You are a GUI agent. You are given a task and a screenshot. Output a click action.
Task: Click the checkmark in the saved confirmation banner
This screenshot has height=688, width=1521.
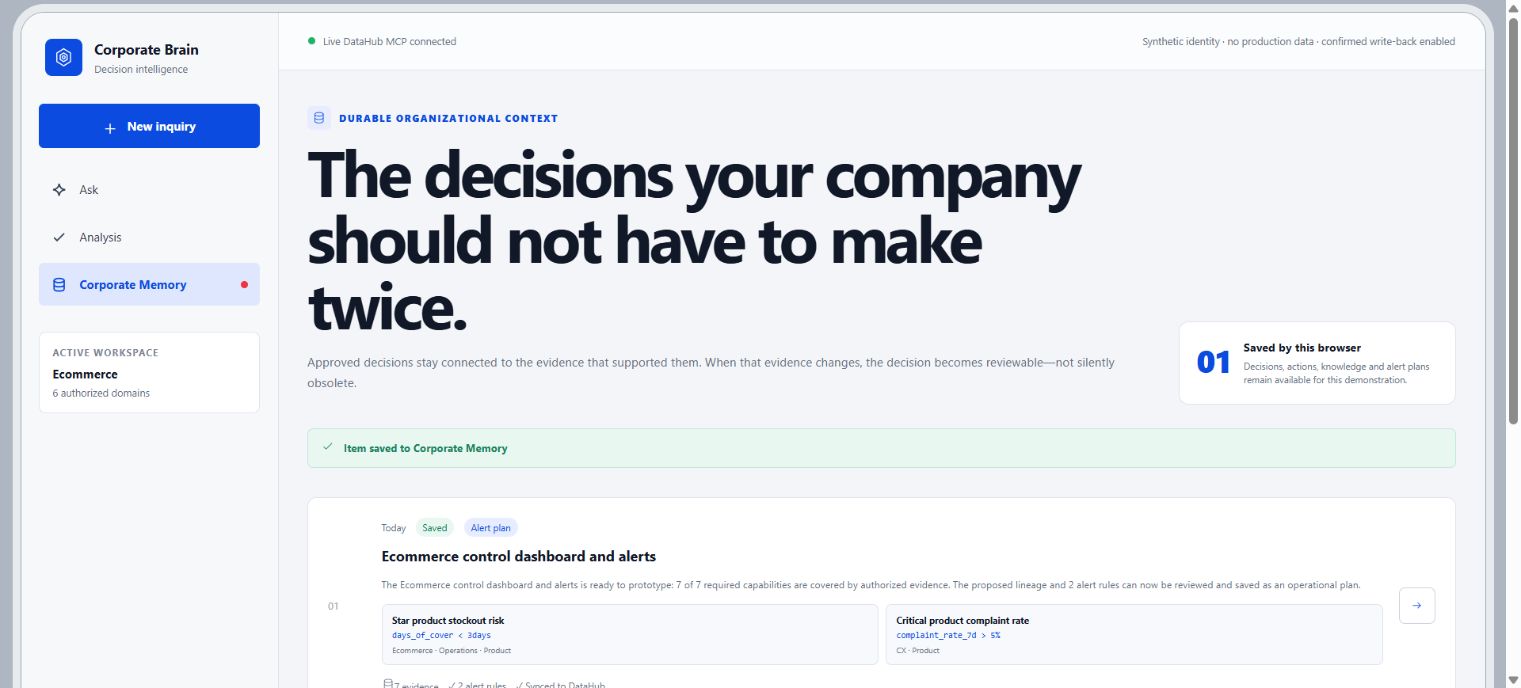click(x=328, y=447)
